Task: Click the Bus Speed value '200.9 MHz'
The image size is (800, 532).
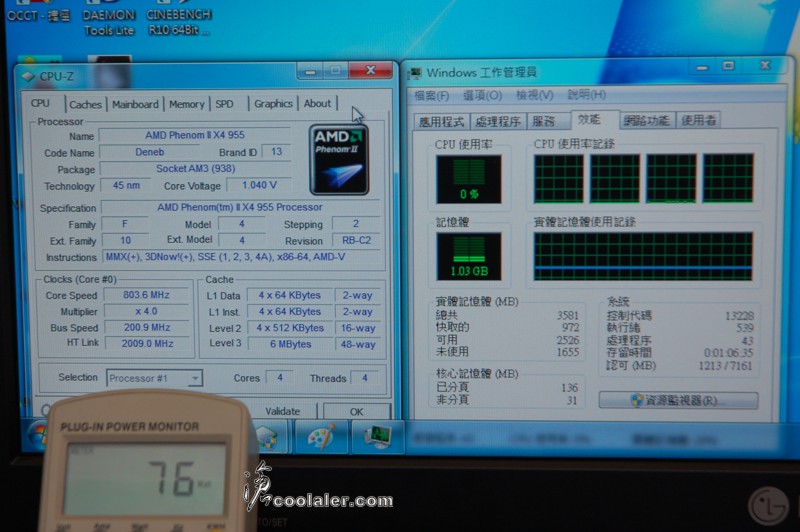Action: [x=147, y=327]
